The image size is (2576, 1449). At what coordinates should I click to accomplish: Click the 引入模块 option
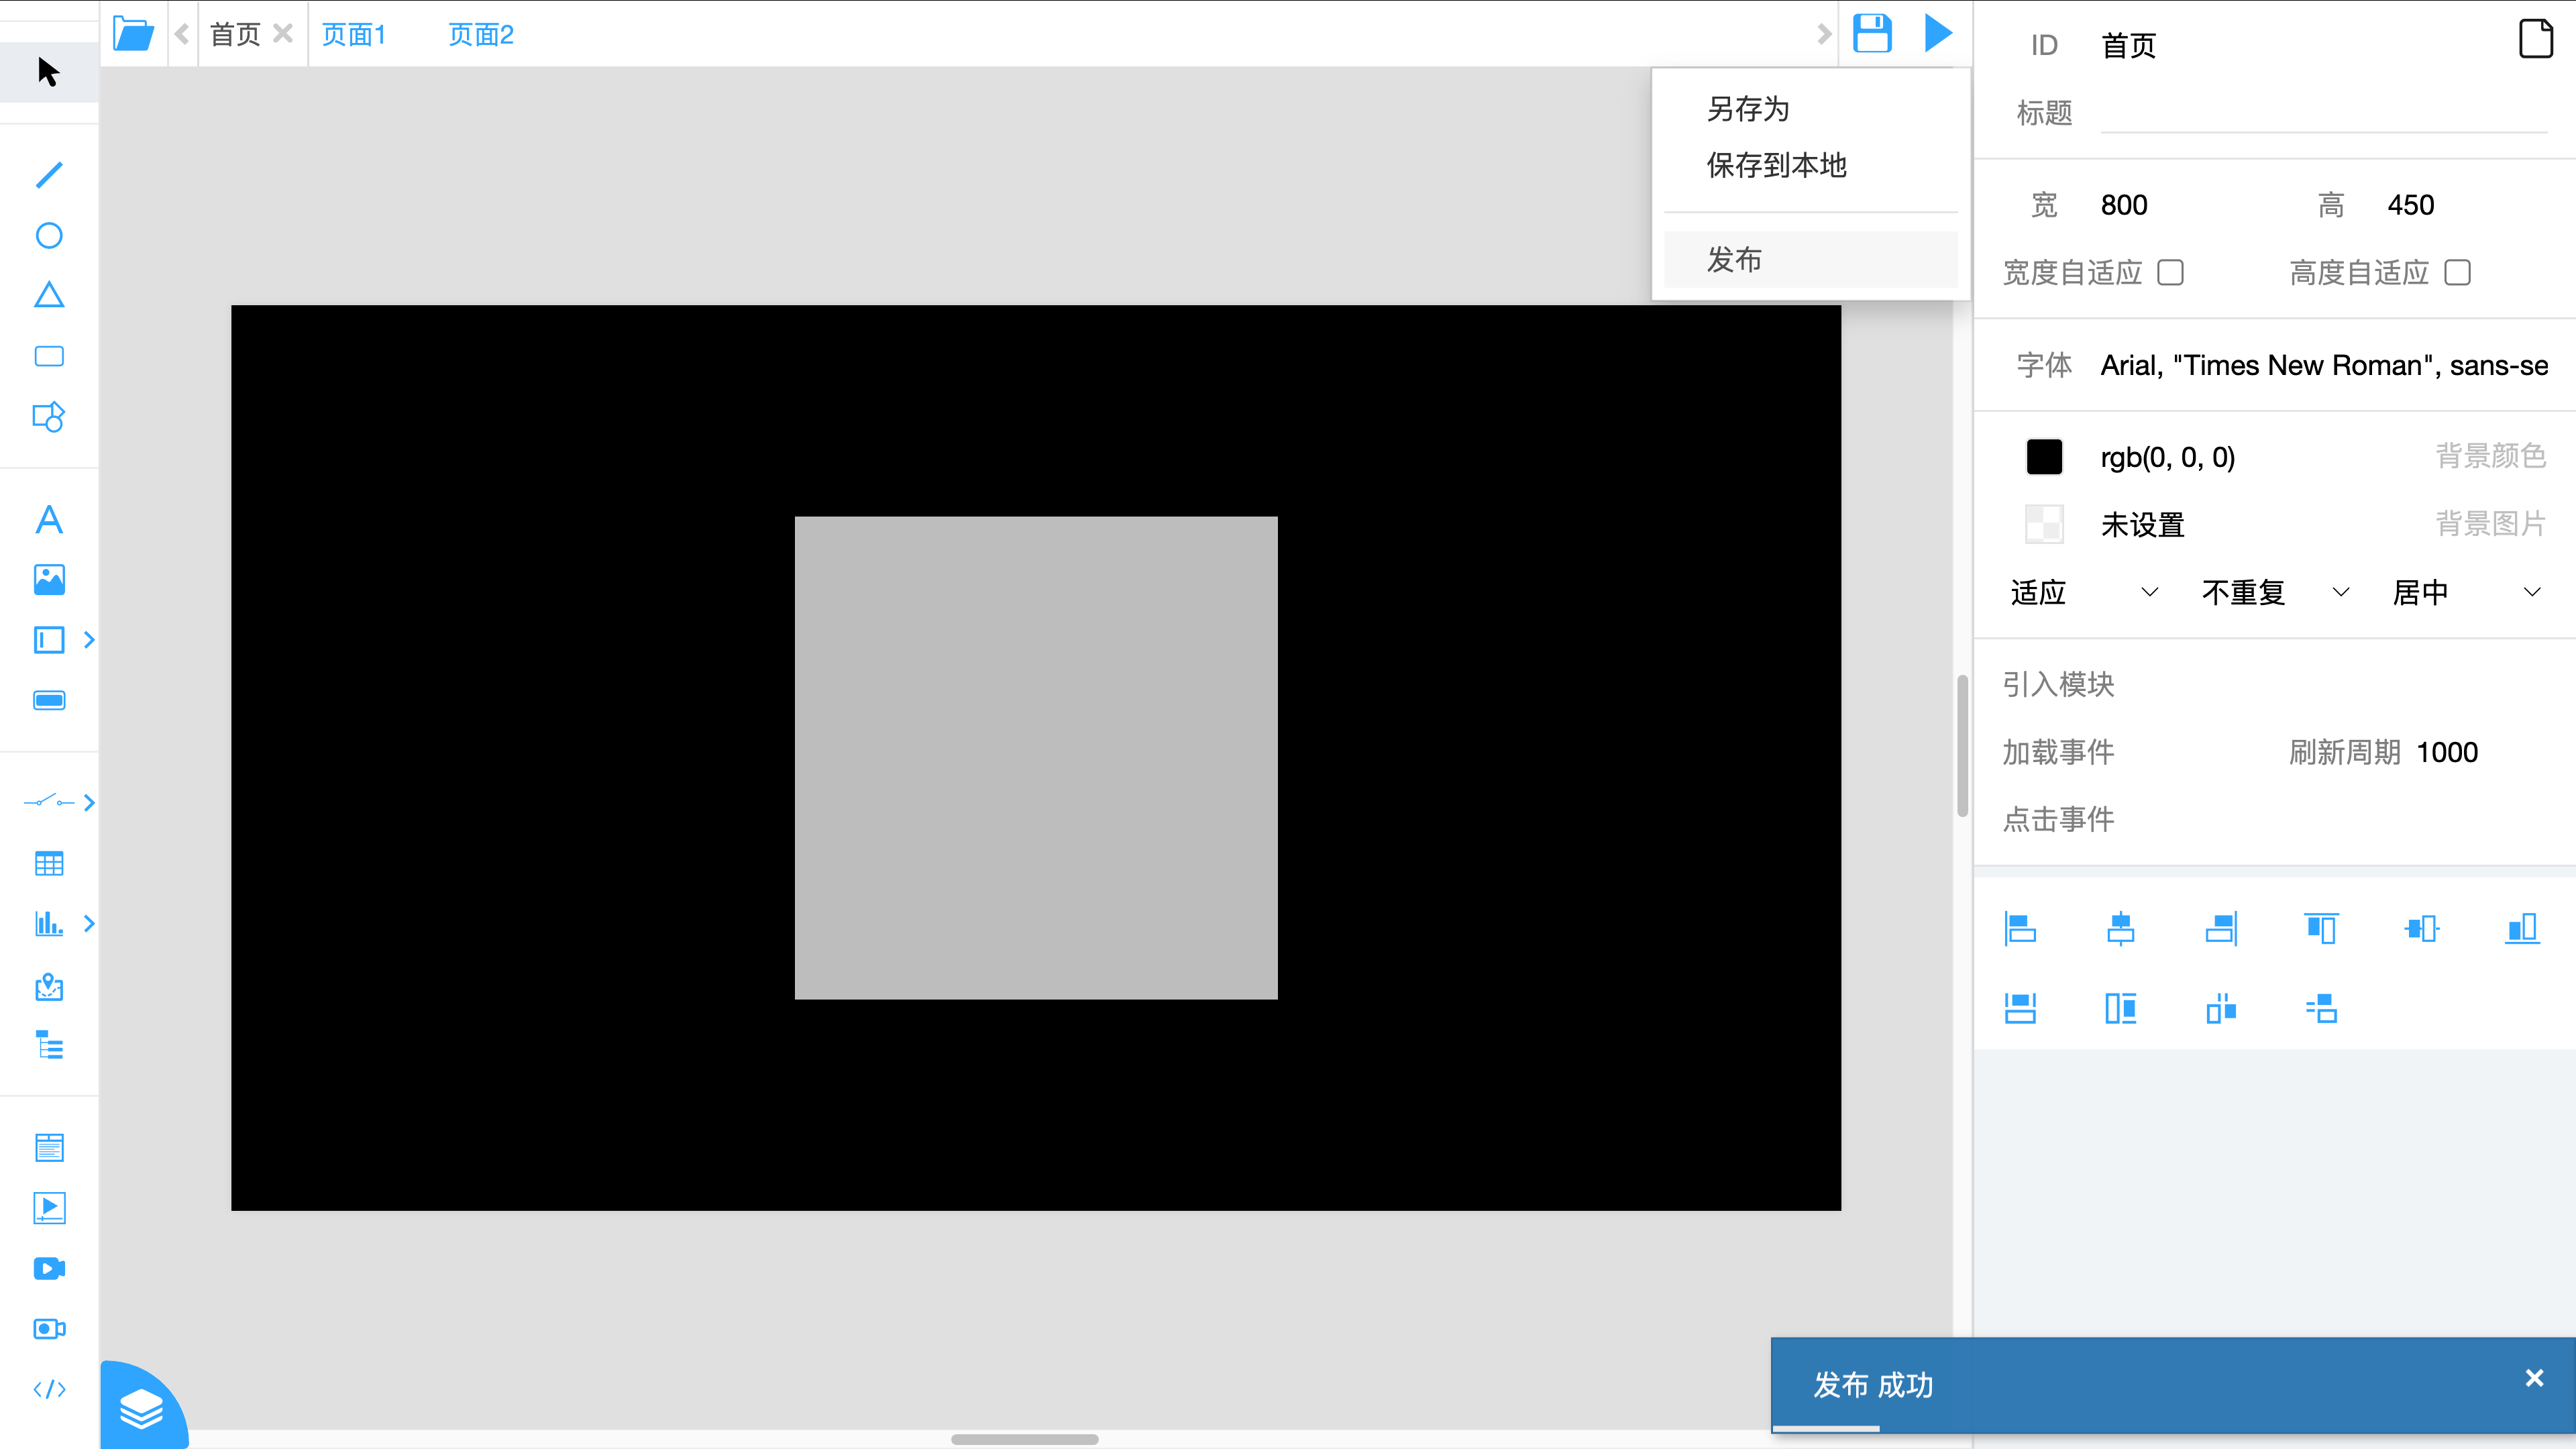coord(2058,685)
